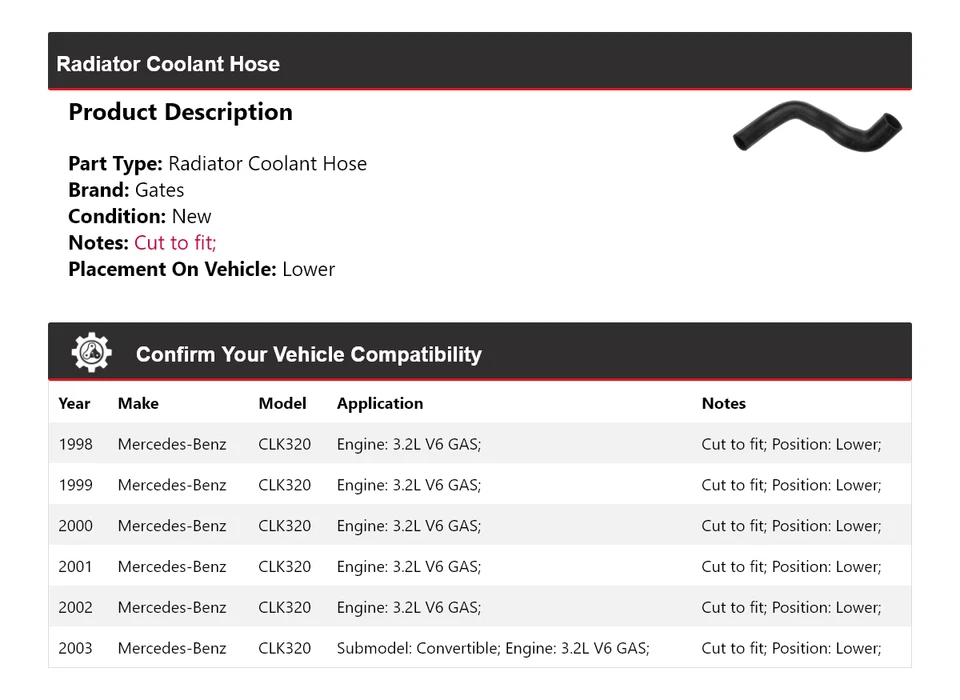This screenshot has height=700, width=960.
Task: Click the Notes column header
Action: (723, 404)
